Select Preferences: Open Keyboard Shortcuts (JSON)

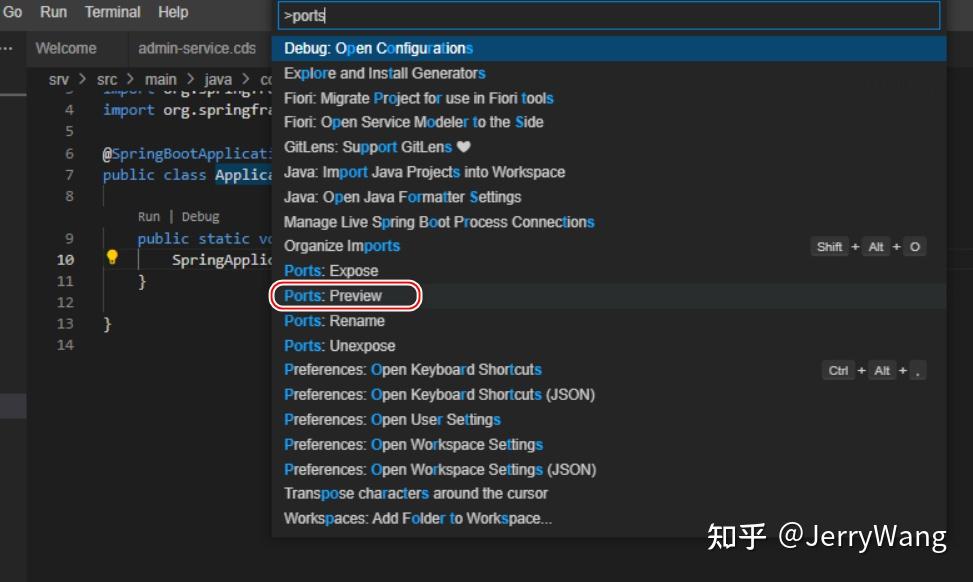click(x=609, y=395)
